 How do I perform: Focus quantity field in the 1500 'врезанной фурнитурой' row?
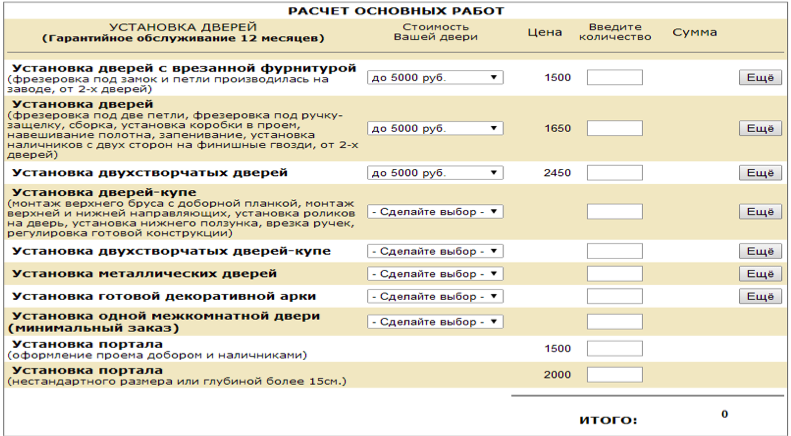(x=614, y=78)
